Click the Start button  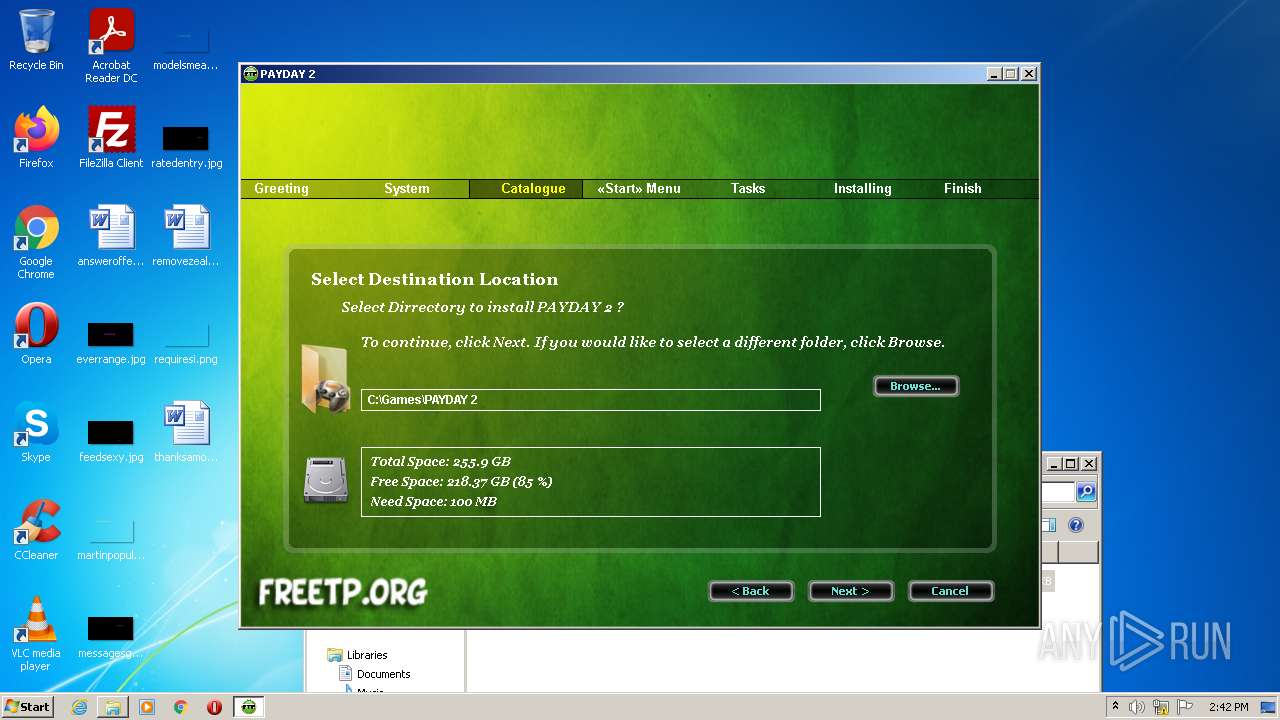(x=28, y=707)
